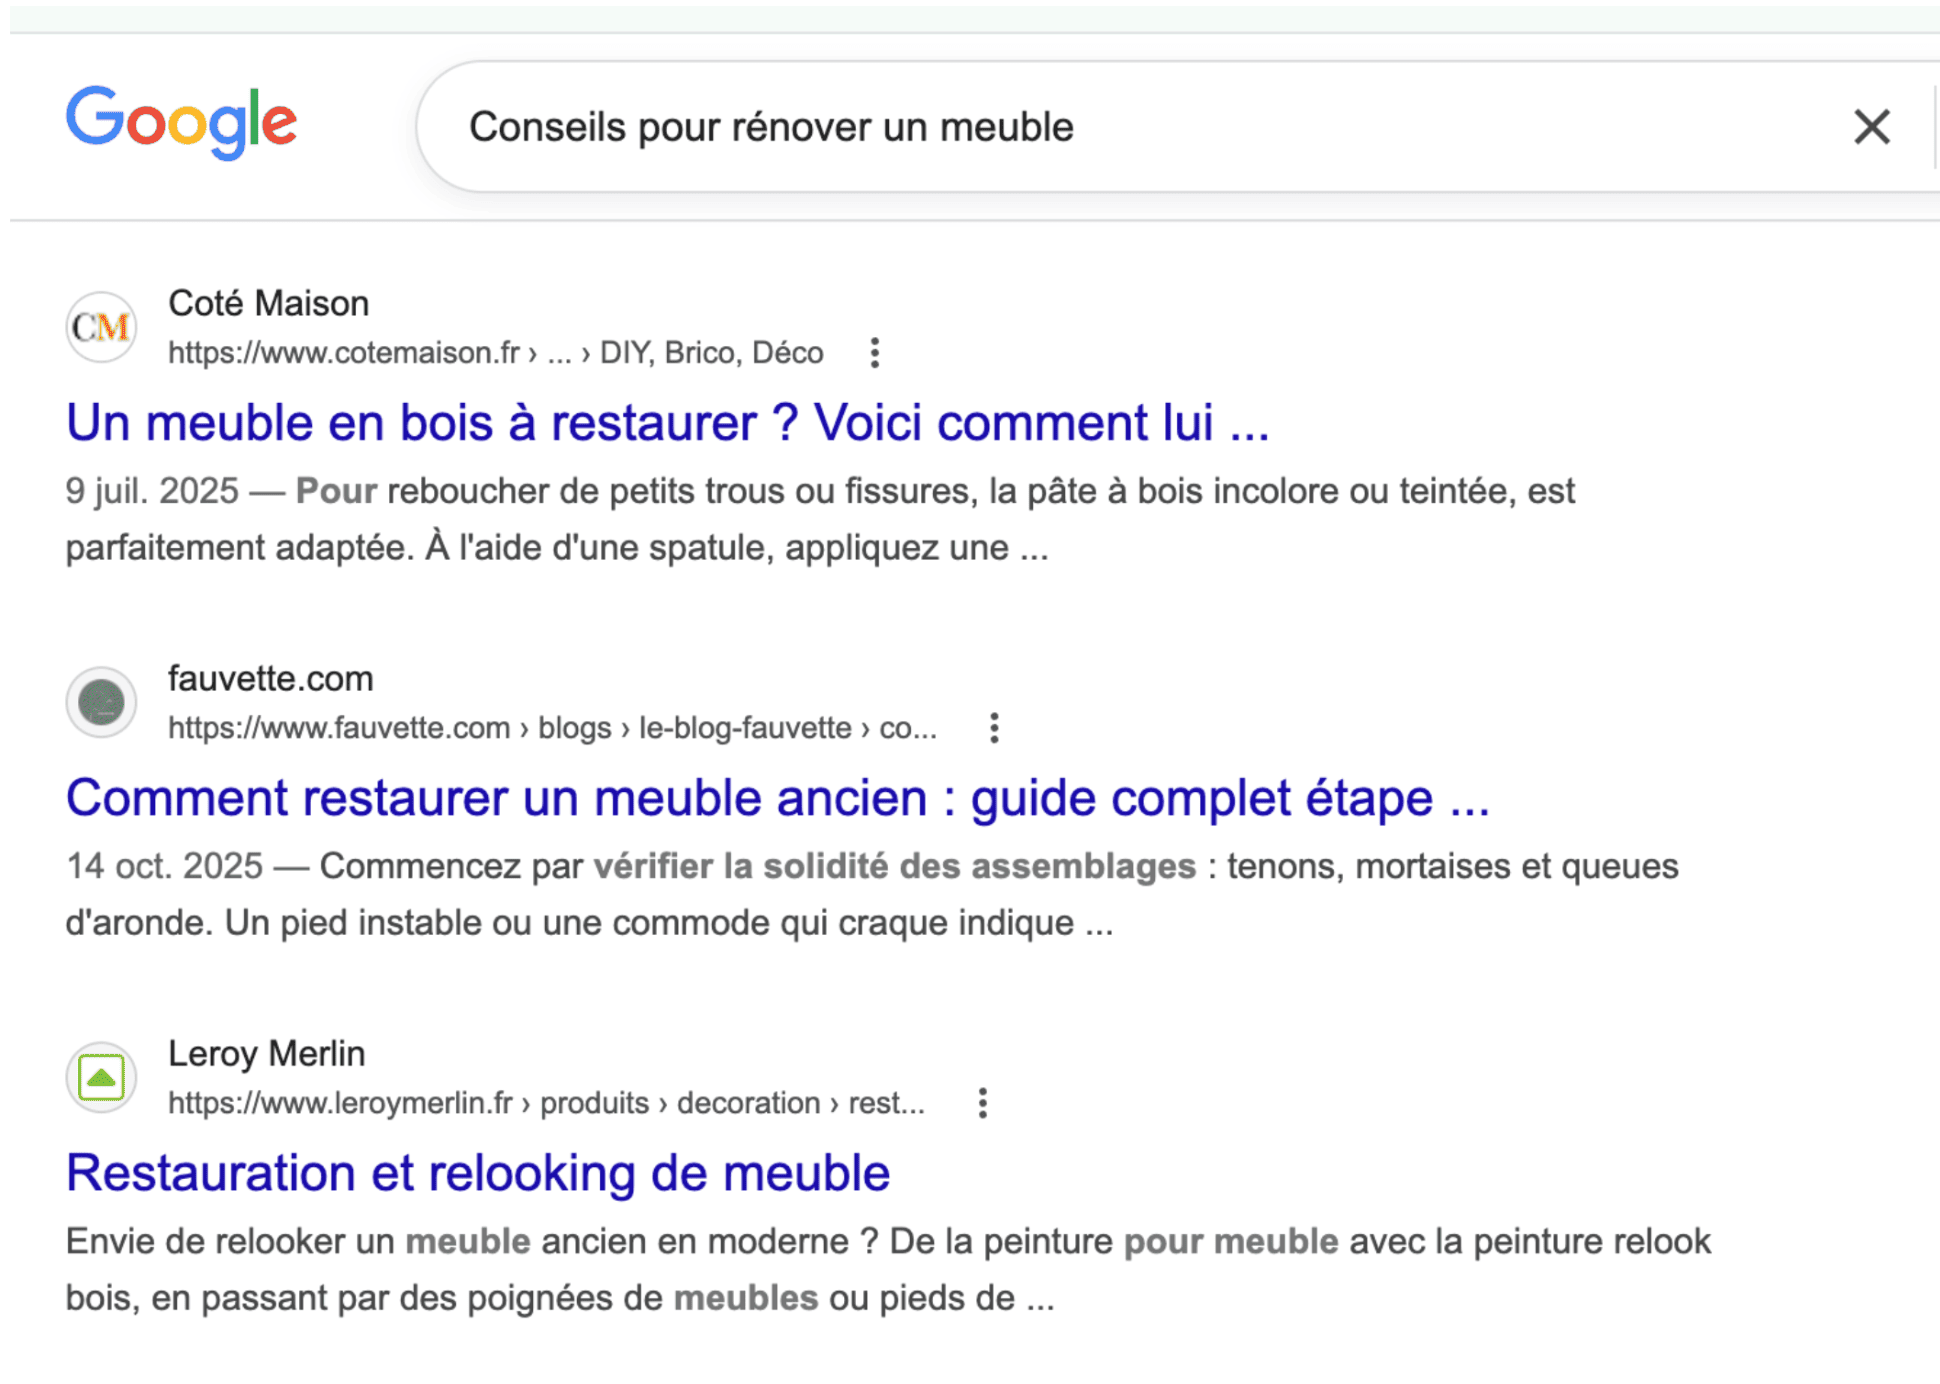The image size is (1940, 1384).
Task: Visit the leroymerlin.fr breadcrumb URL
Action: tap(546, 1102)
